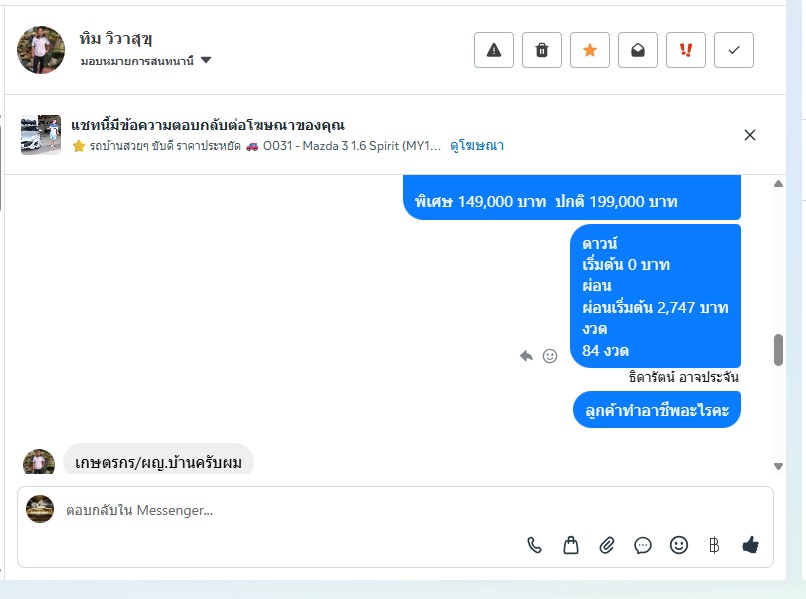This screenshot has height=599, width=806.
Task: Click the Mazda 3 ad thumbnail
Action: [41, 135]
